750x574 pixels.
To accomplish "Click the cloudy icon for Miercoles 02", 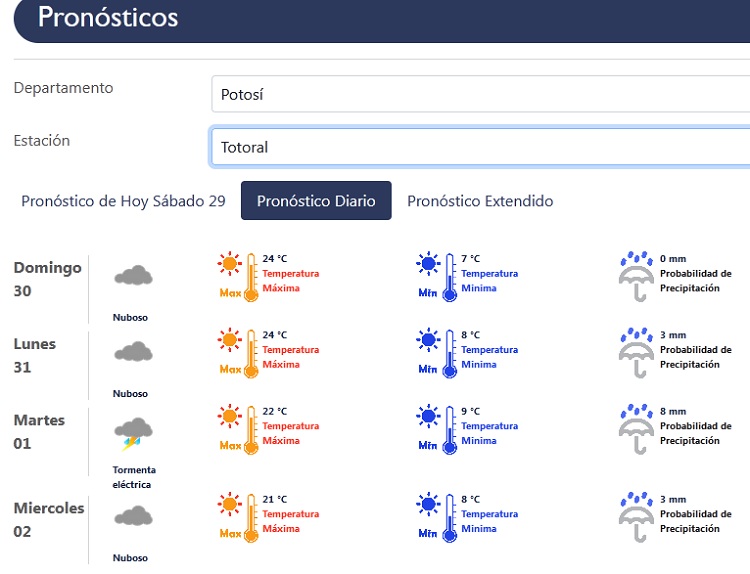I will click(132, 516).
